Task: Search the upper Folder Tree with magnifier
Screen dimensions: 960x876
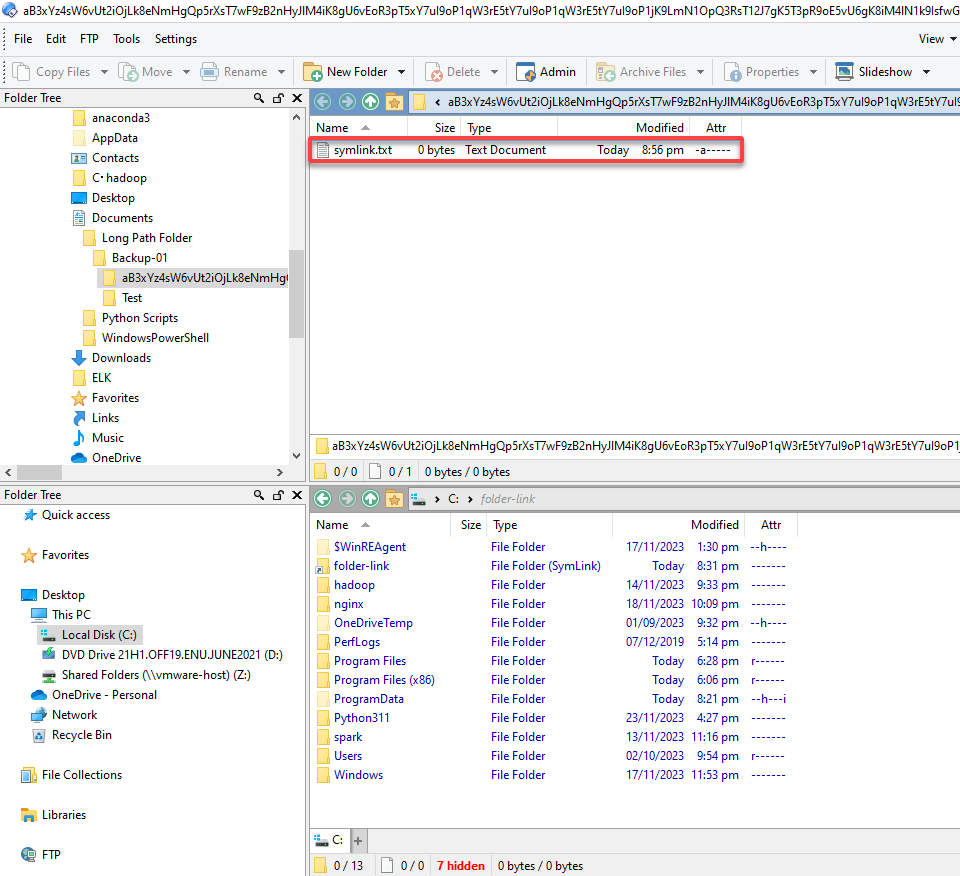Action: click(x=259, y=98)
